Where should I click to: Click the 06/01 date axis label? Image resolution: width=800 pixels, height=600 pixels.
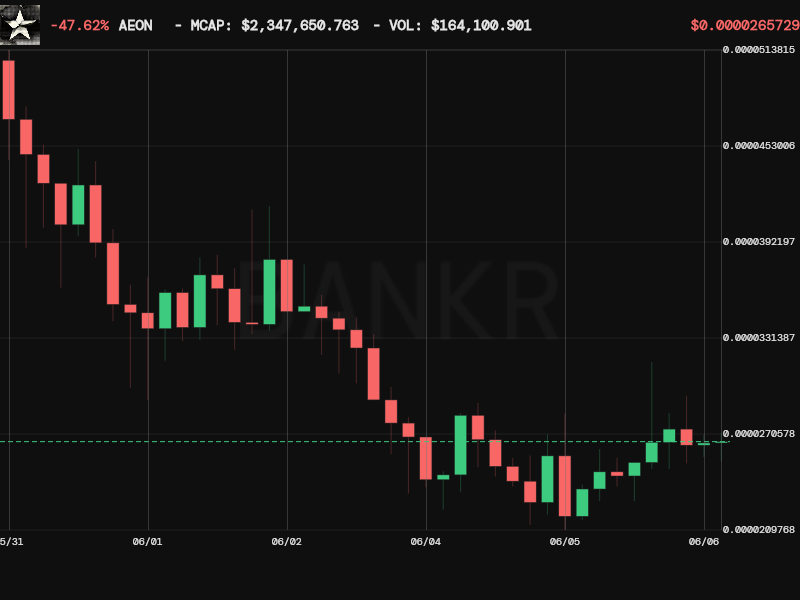tap(147, 542)
